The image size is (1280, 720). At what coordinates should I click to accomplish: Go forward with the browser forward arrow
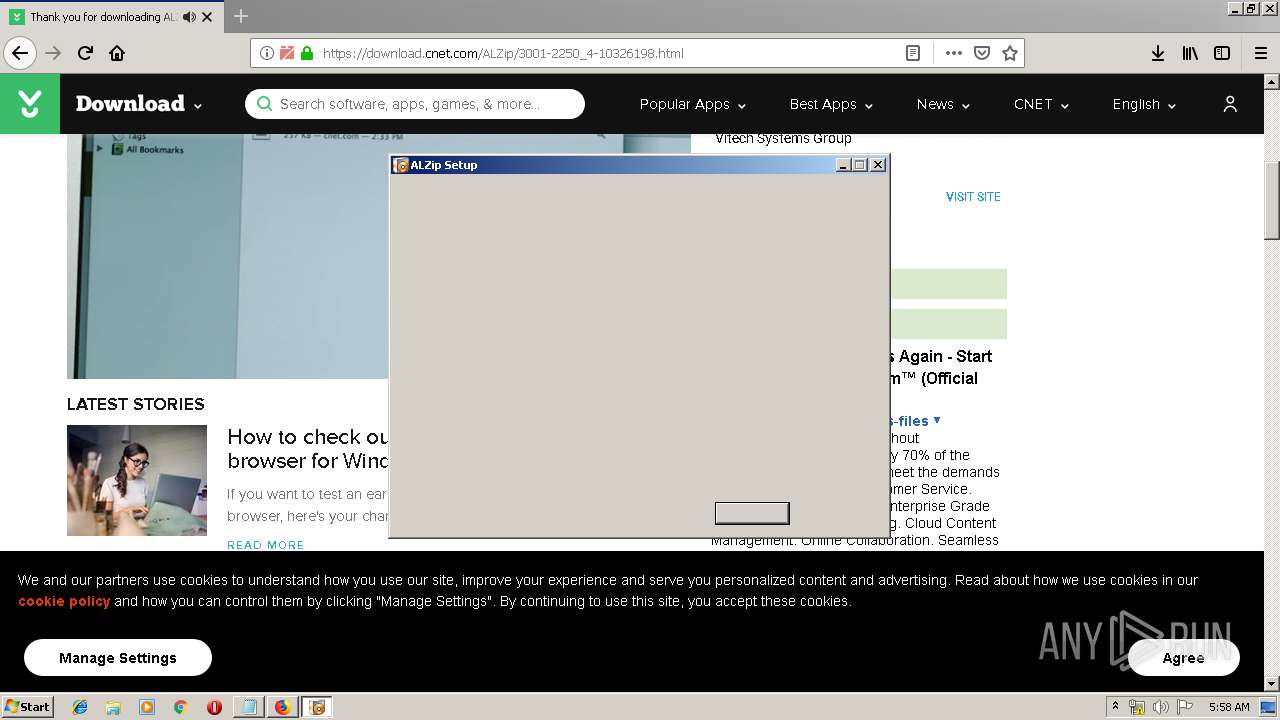pos(53,53)
